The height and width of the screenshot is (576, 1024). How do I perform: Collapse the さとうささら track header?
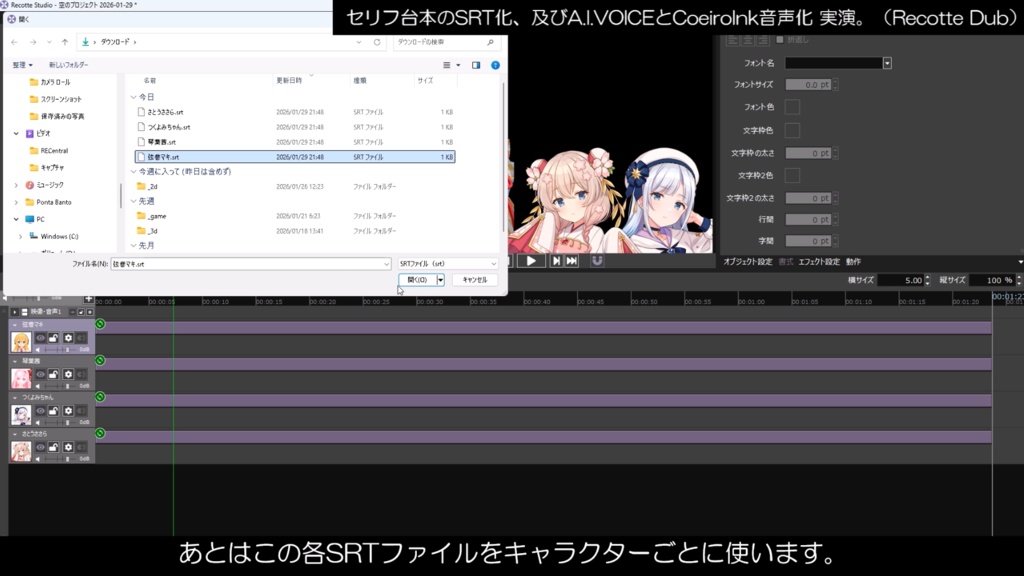point(15,434)
